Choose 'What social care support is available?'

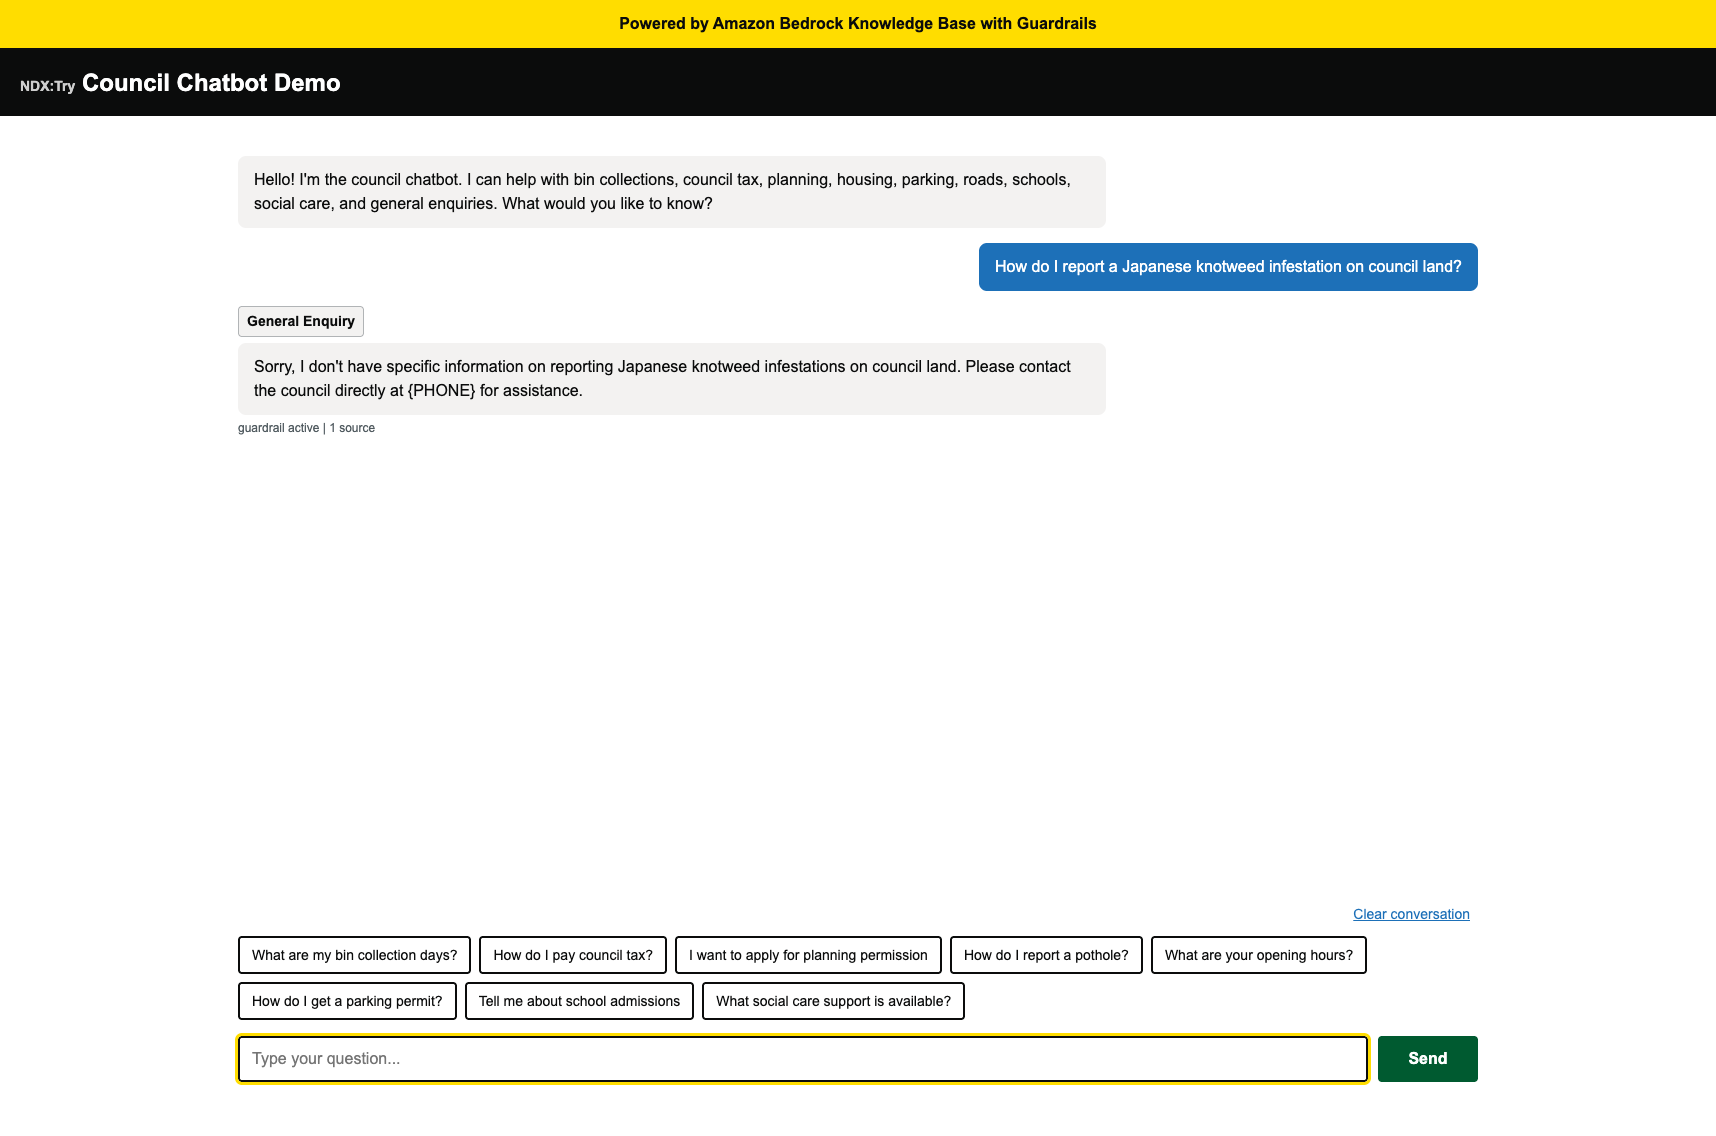click(x=833, y=1001)
